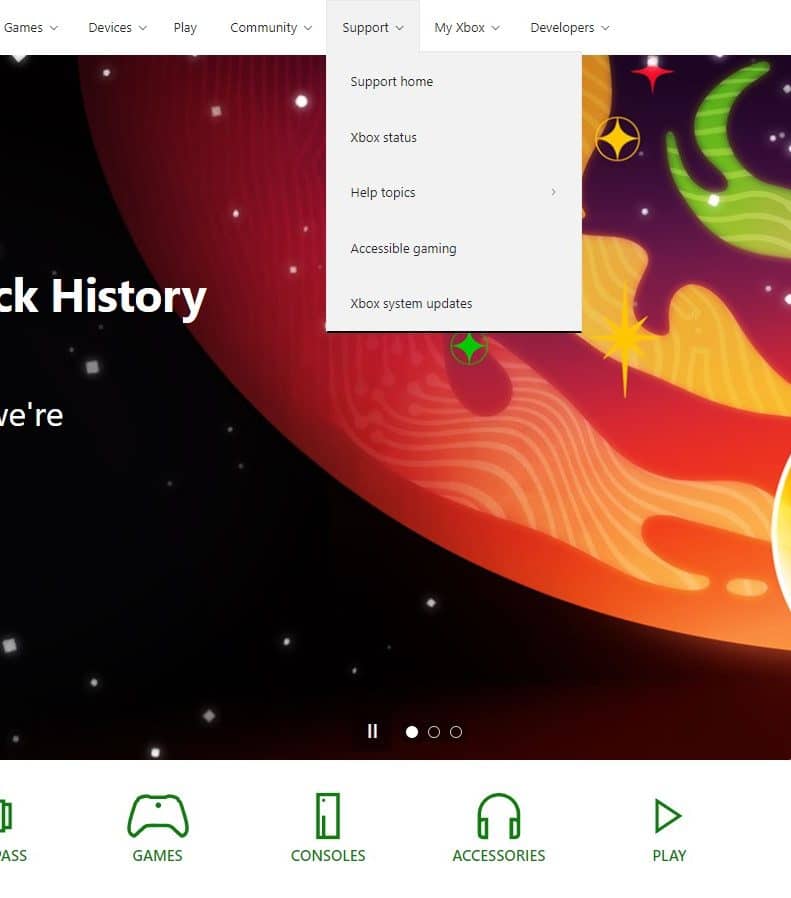Select the first carousel slide dot
The image size is (791, 898).
pyautogui.click(x=412, y=732)
